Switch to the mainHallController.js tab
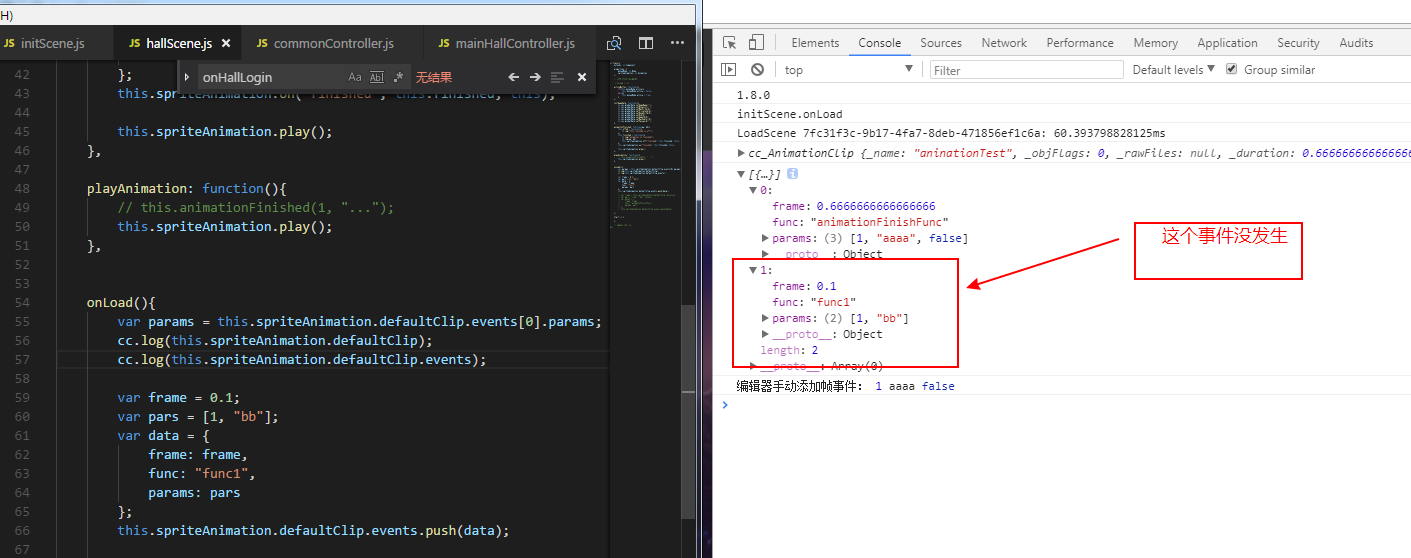Viewport: 1411px width, 558px height. (x=515, y=44)
